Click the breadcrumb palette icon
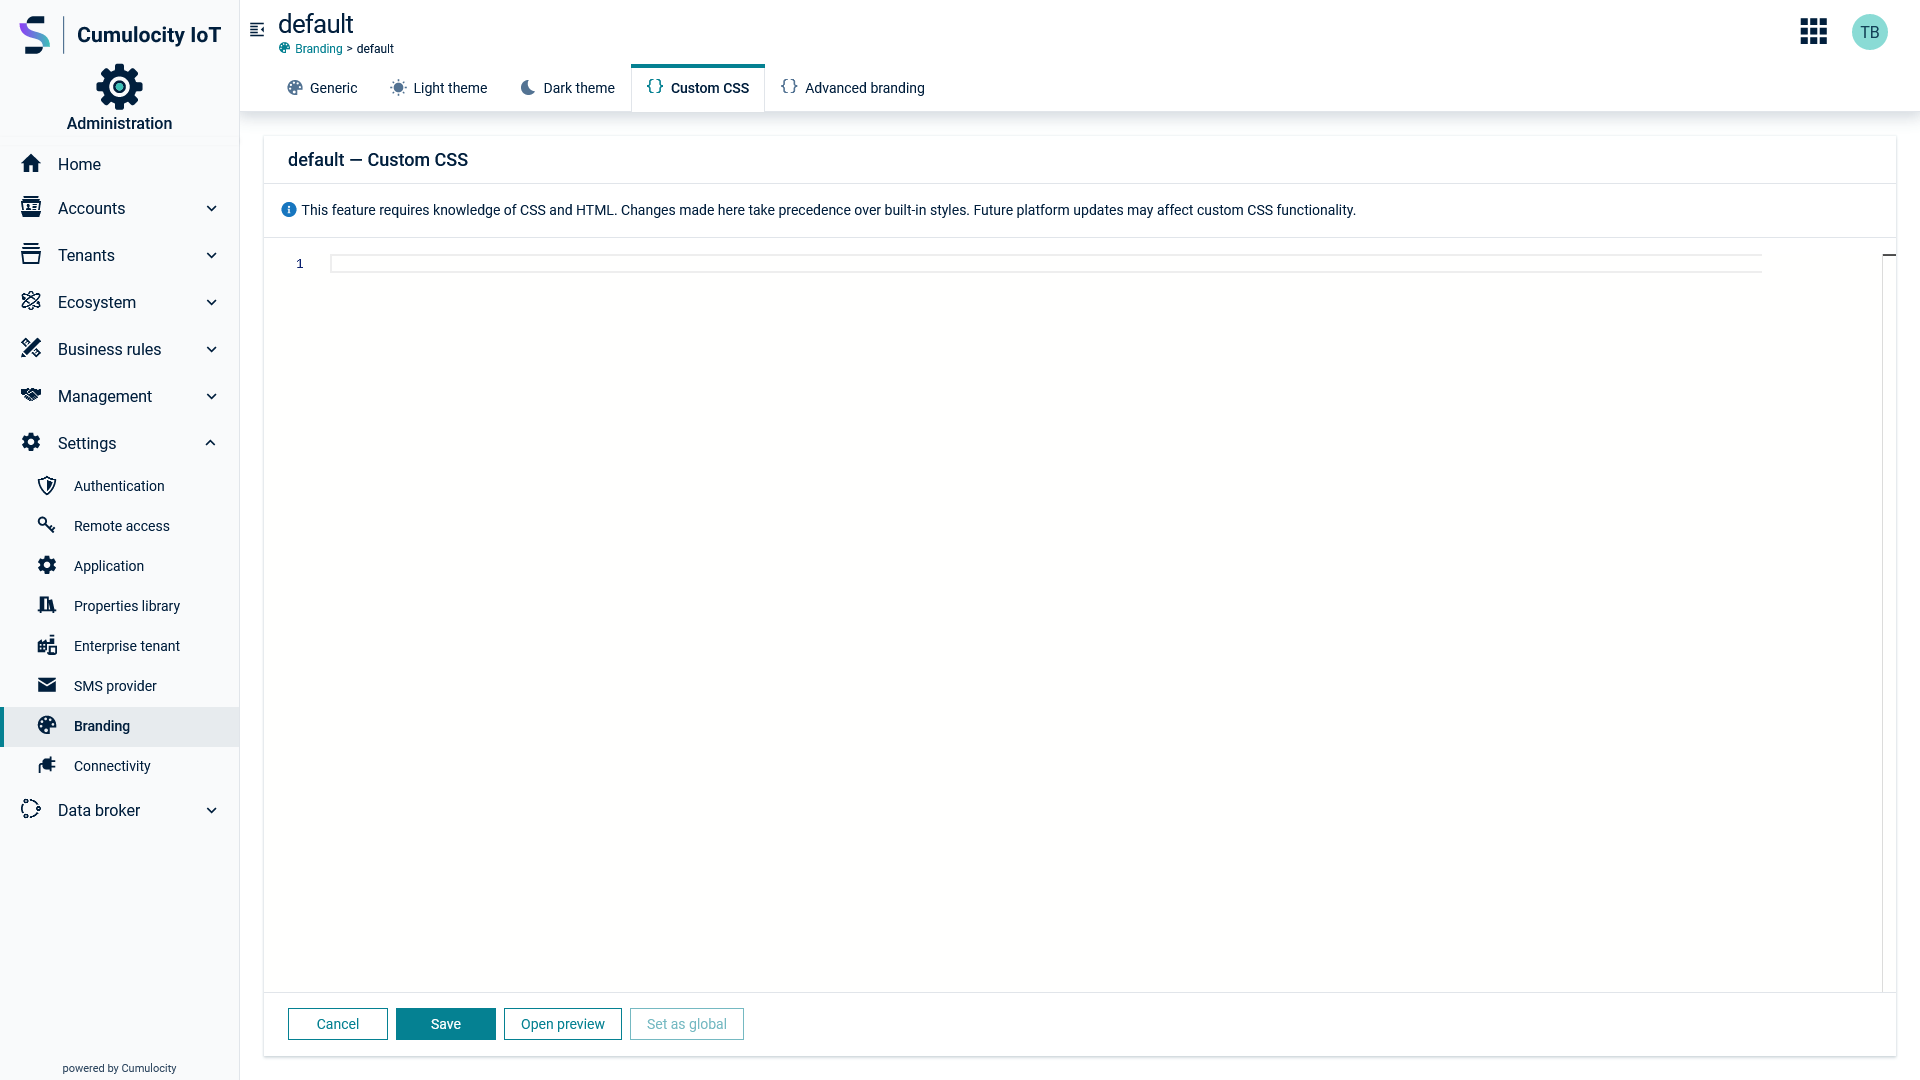1920x1080 pixels. coord(285,48)
